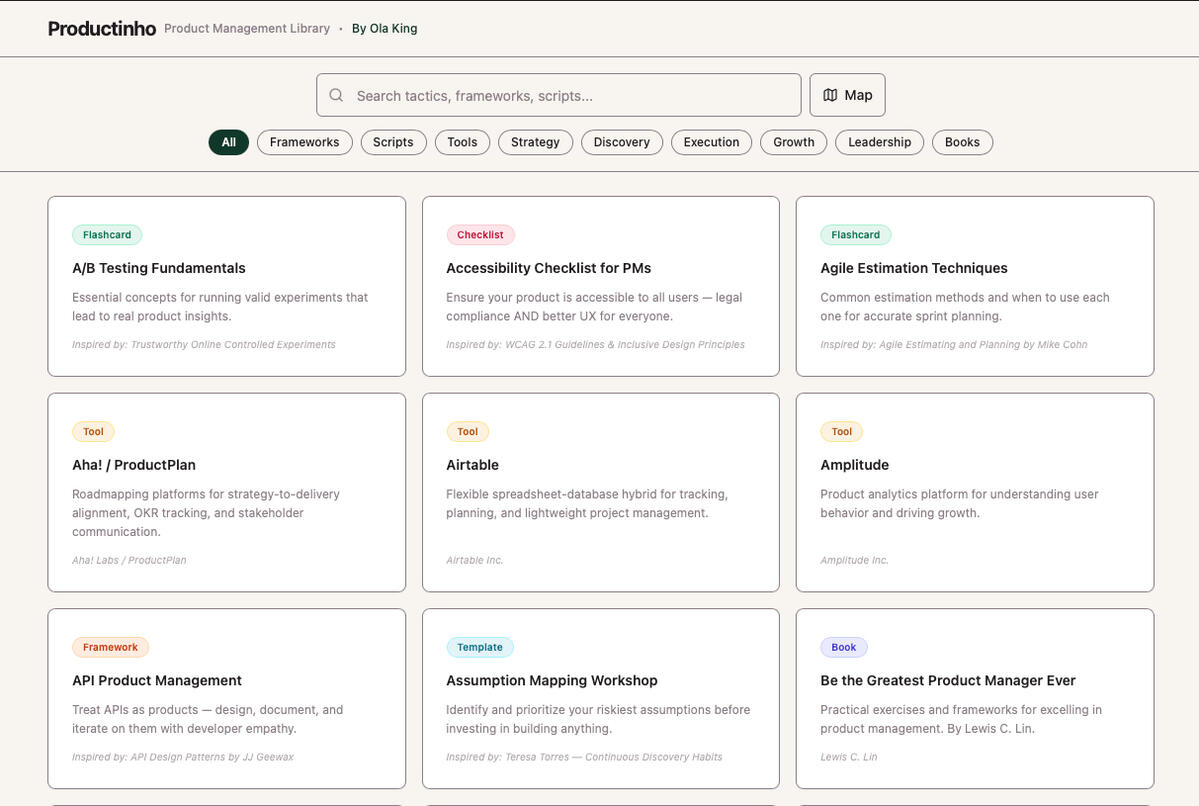Open Assumption Mapping Workshop template card
Viewport: 1199px width, 806px height.
point(600,698)
